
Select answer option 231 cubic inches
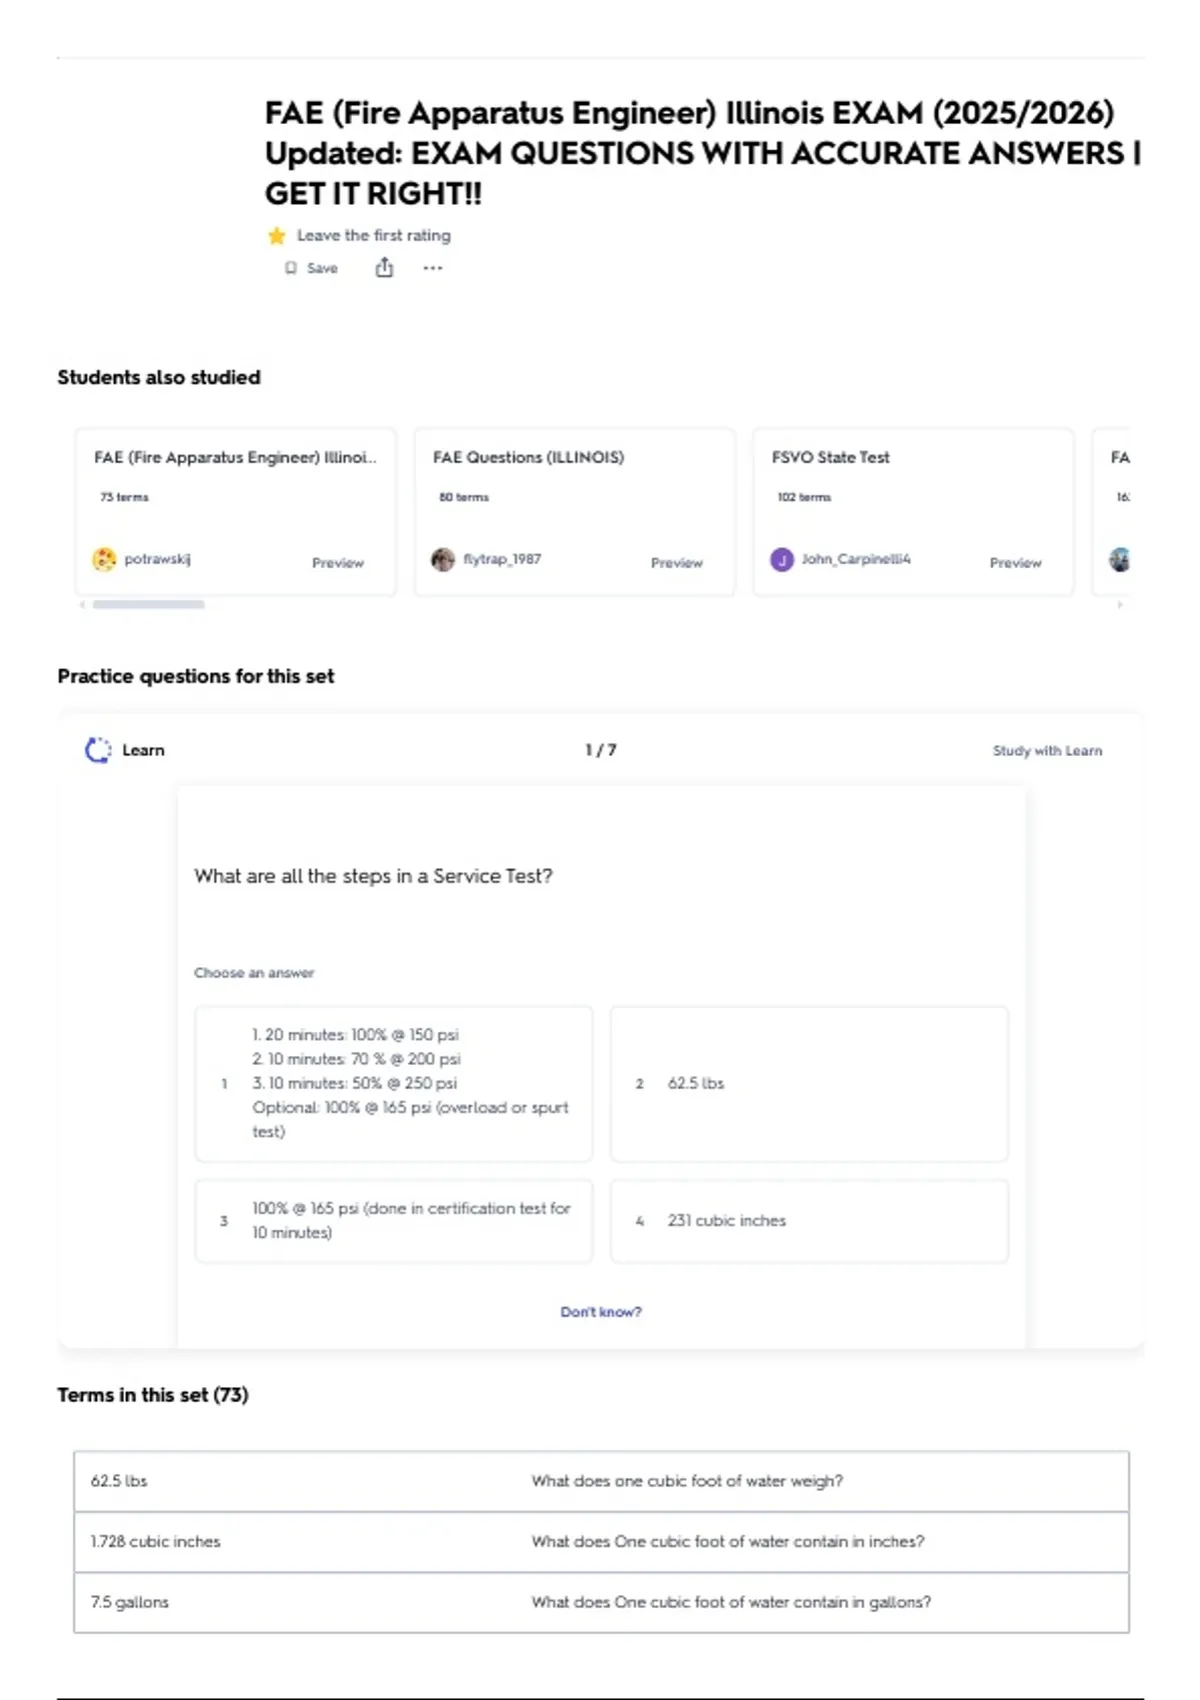pos(809,1221)
